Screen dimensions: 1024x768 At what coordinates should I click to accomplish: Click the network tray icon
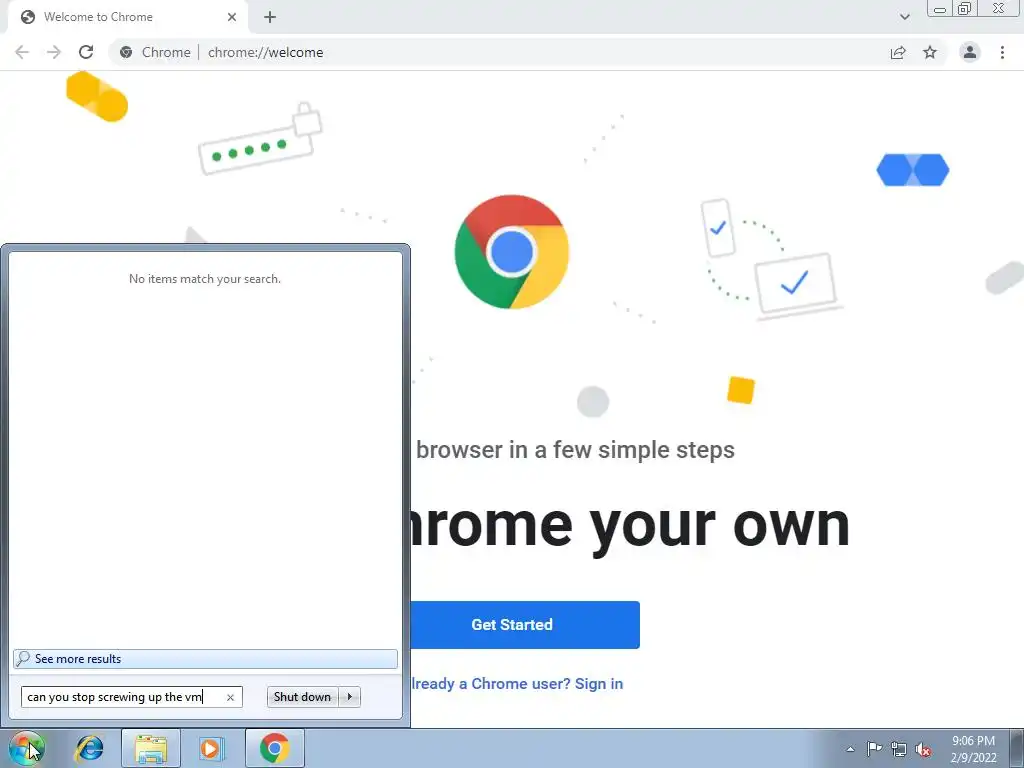click(899, 749)
